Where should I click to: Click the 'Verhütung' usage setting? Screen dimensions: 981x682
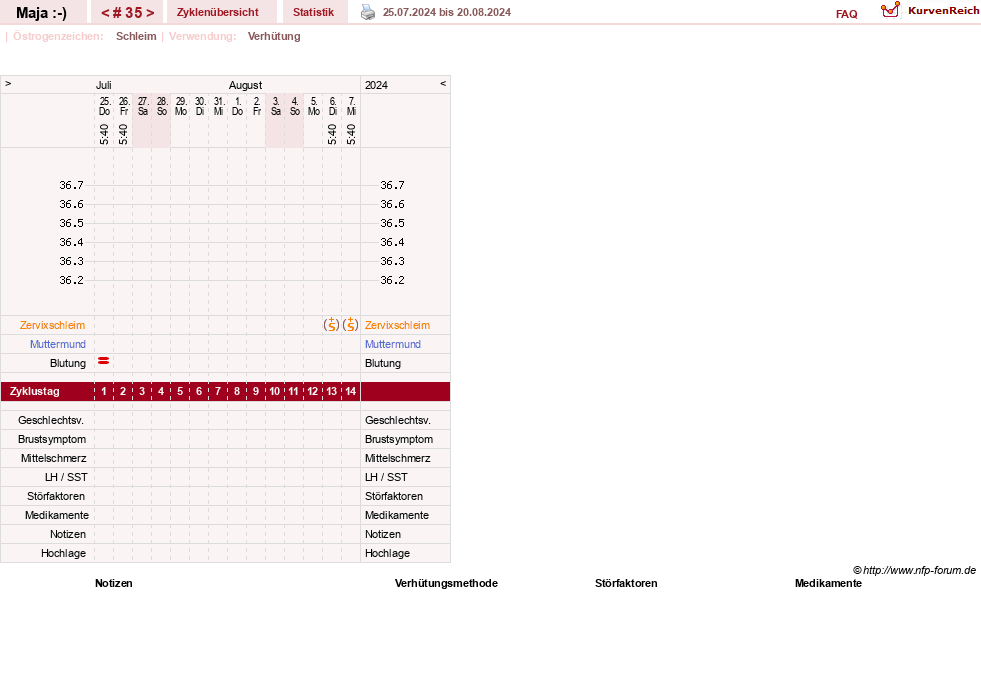tap(274, 36)
